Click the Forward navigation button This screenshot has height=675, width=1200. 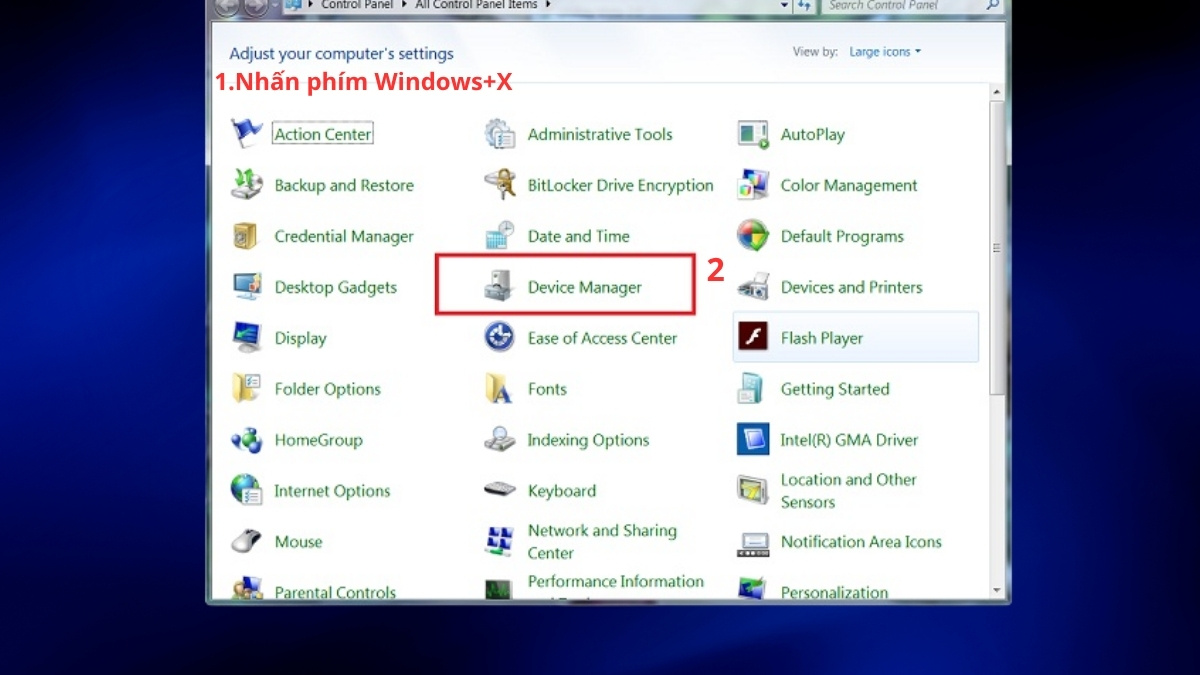pos(258,5)
